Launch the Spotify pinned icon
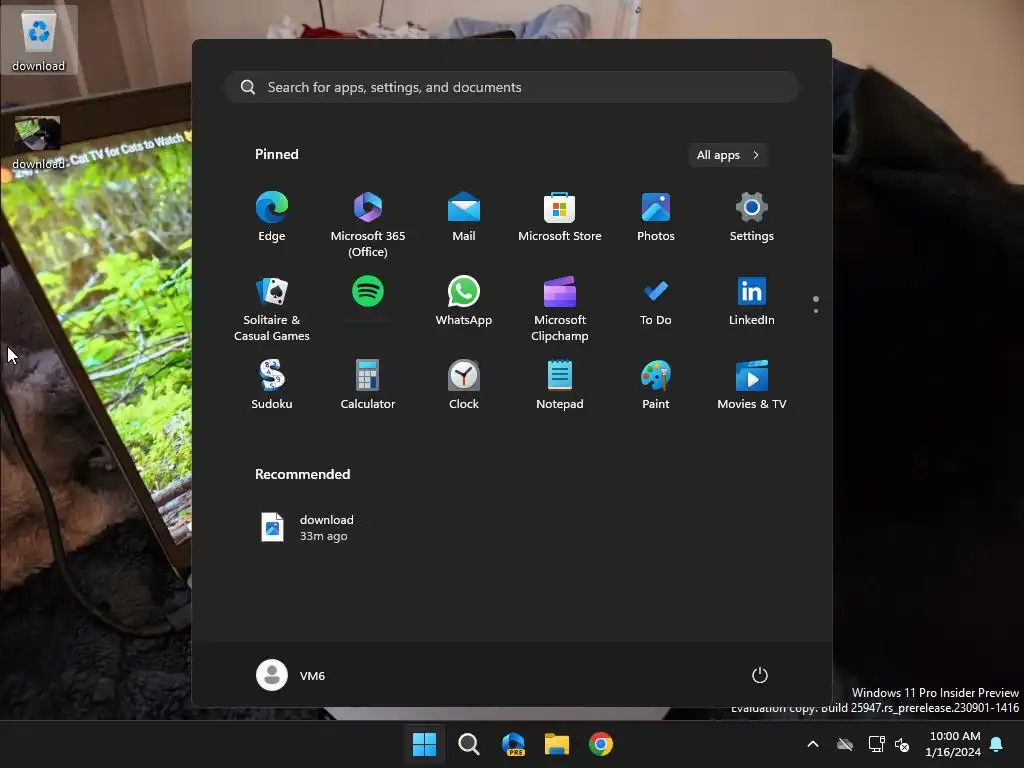1024x768 pixels. (368, 292)
